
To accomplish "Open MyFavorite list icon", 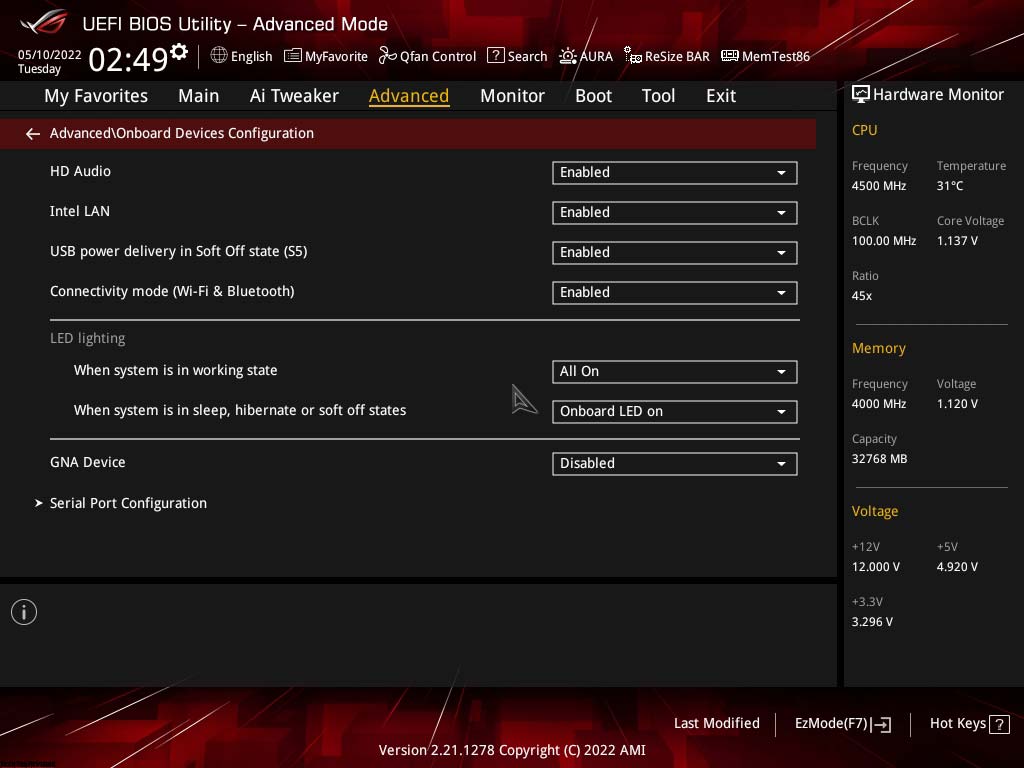I will click(x=293, y=56).
